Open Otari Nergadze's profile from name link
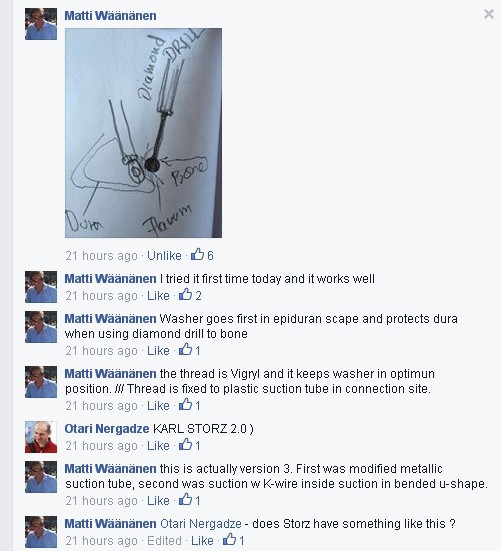This screenshot has height=551, width=501. (x=107, y=429)
